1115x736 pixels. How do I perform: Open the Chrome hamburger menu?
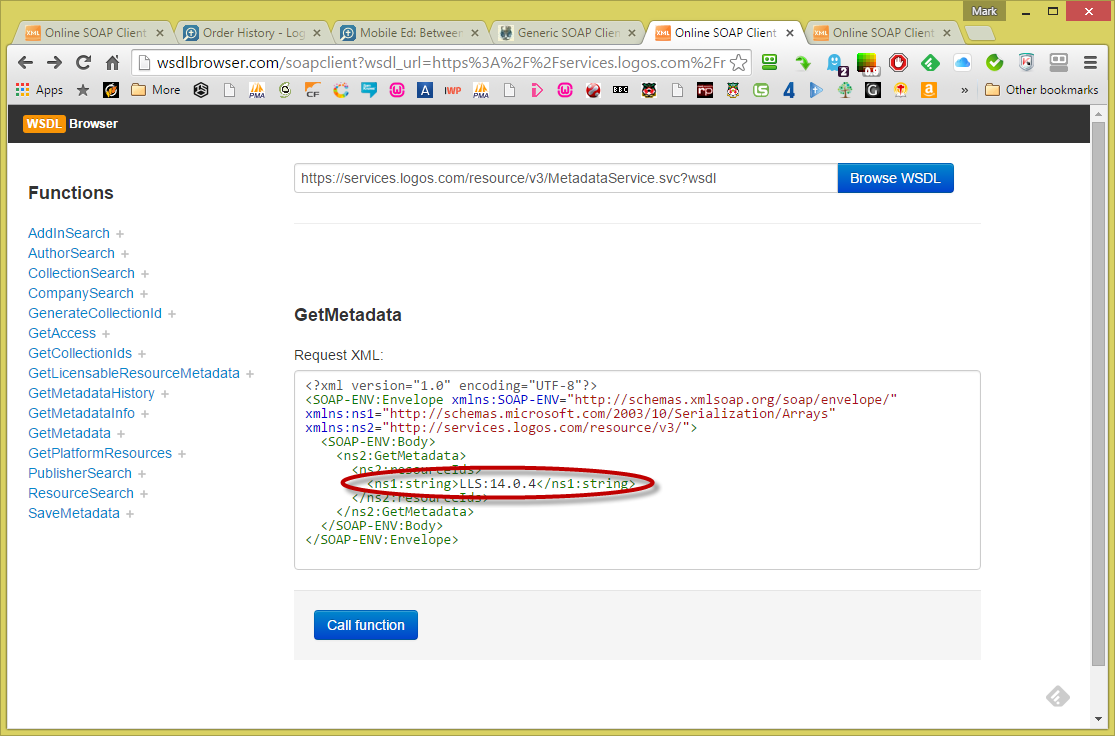[1089, 63]
